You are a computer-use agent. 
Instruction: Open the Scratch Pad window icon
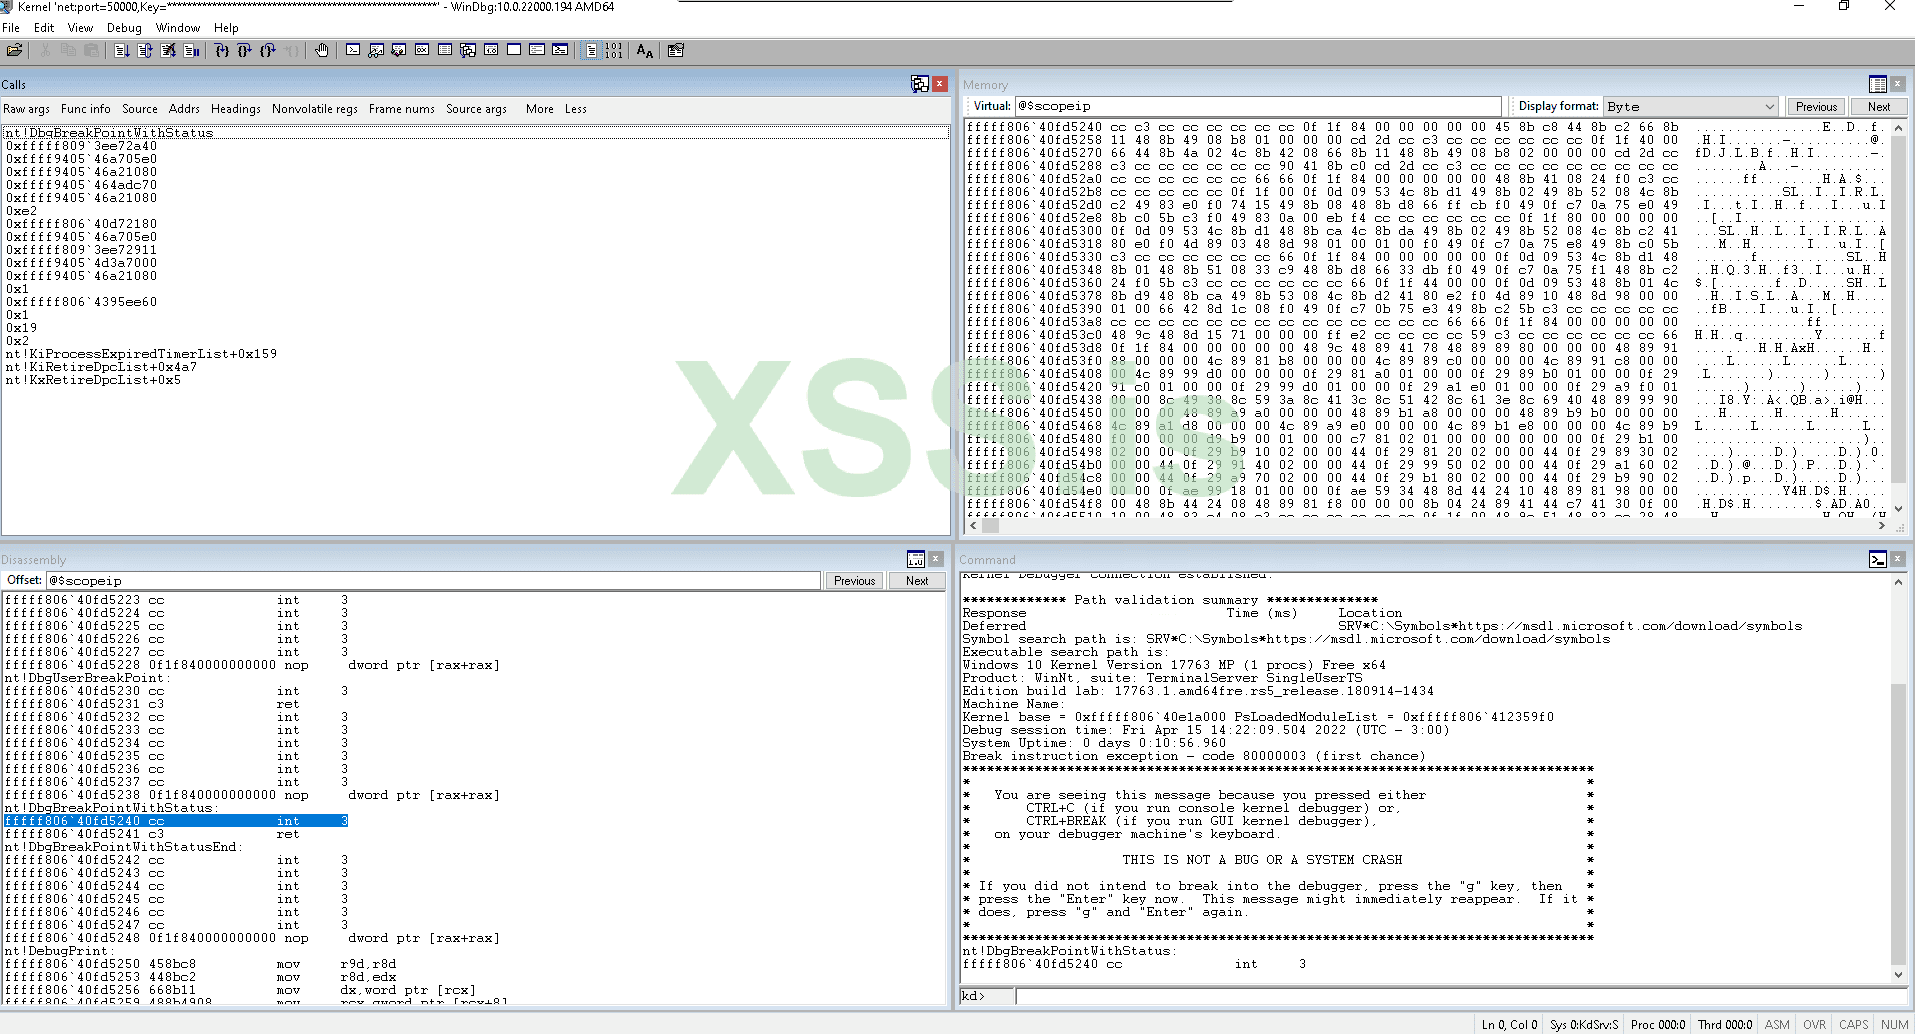(x=514, y=50)
